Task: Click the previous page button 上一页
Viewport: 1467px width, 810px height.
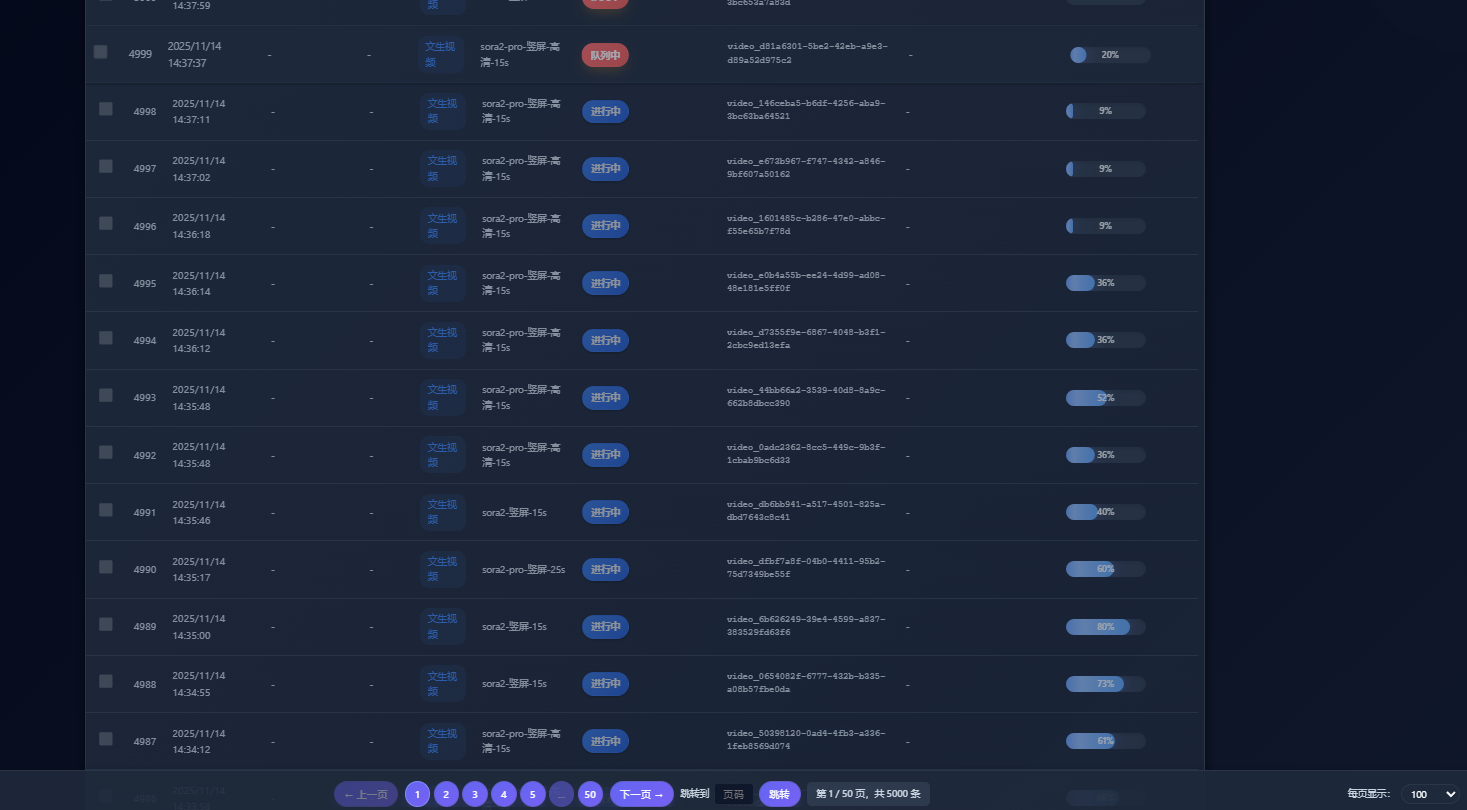Action: (366, 794)
